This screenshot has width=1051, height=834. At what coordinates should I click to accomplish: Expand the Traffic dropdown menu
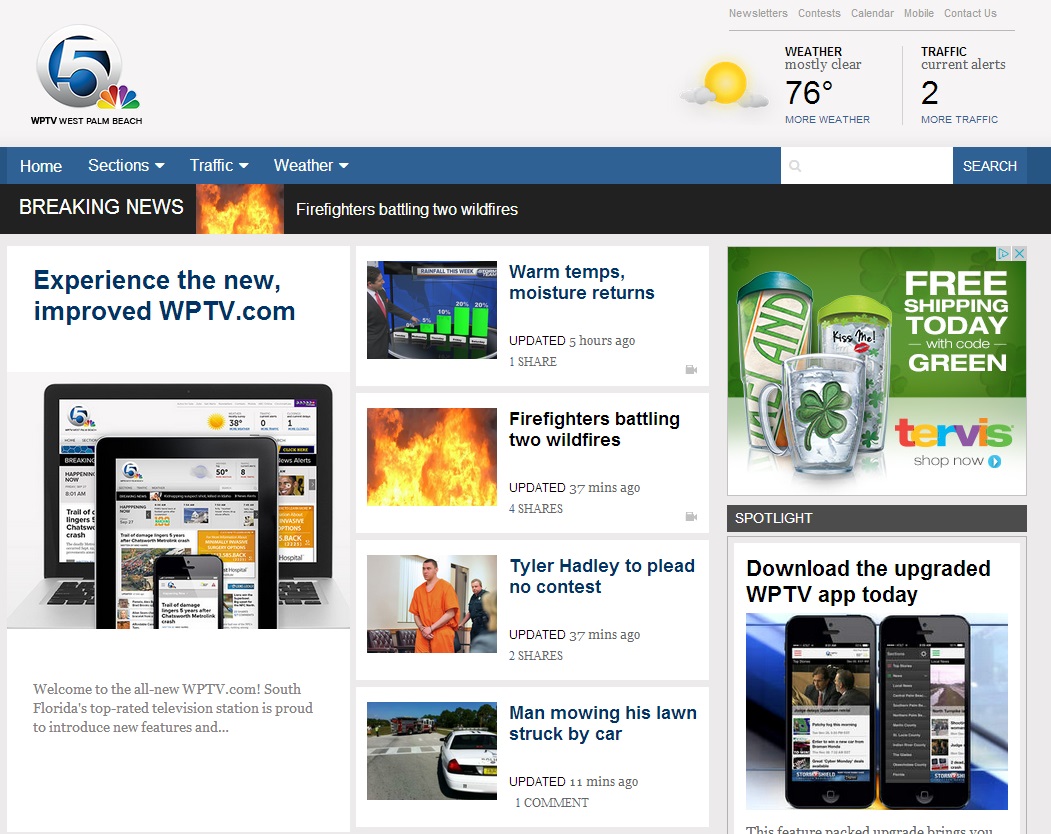219,166
